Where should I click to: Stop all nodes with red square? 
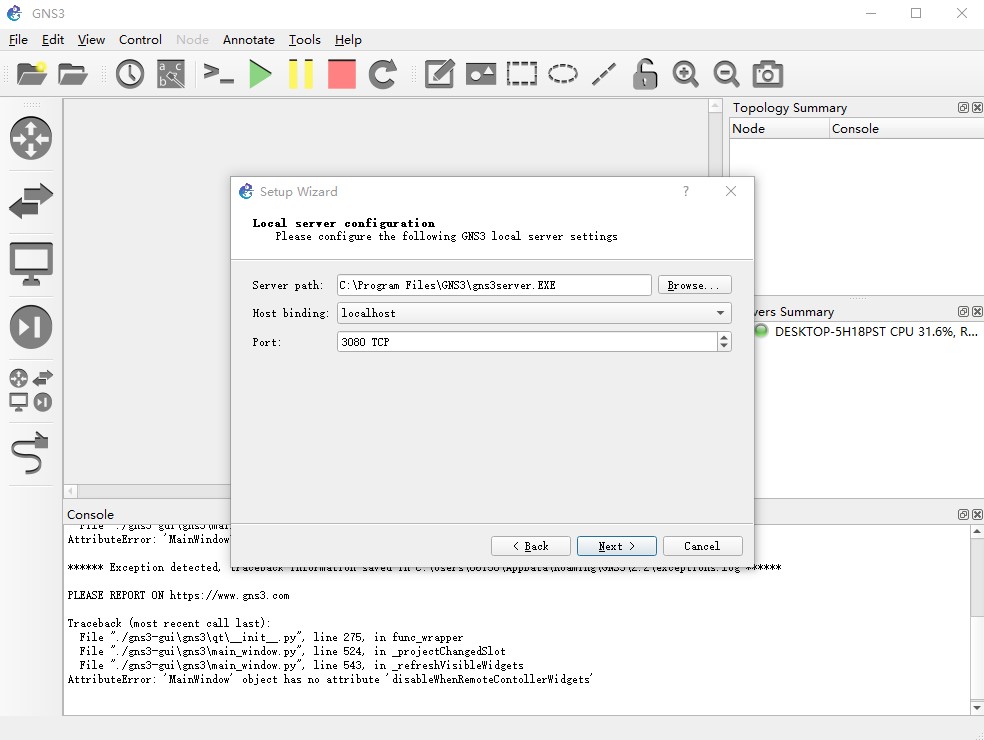[342, 73]
